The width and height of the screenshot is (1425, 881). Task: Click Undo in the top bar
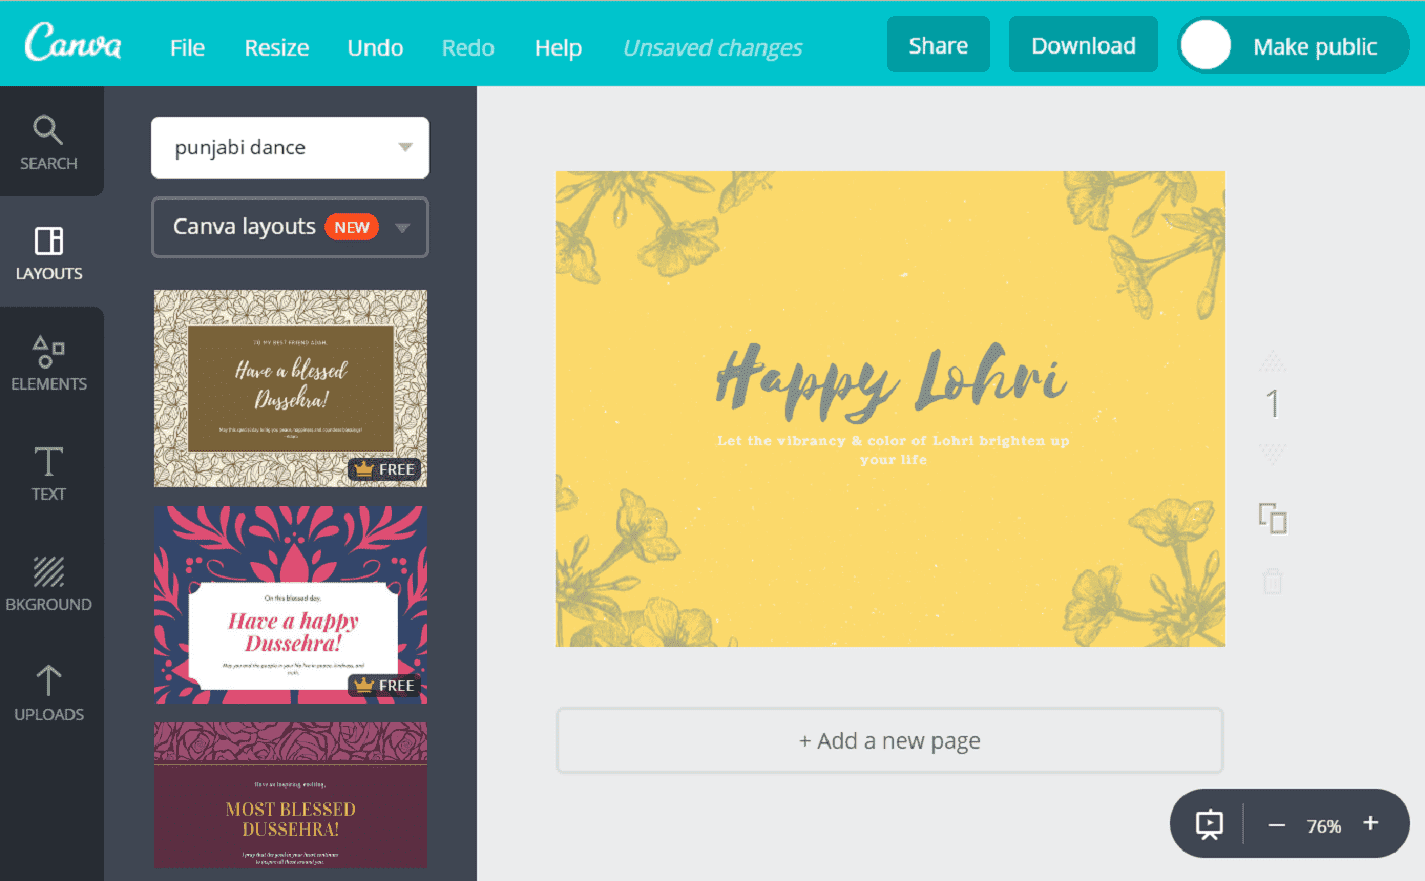tap(375, 47)
